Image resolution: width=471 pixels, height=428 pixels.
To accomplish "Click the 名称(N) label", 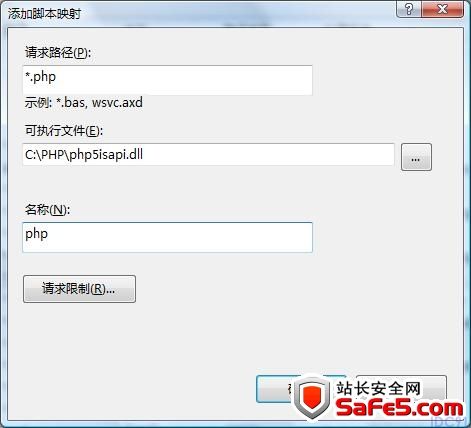I will tap(47, 209).
